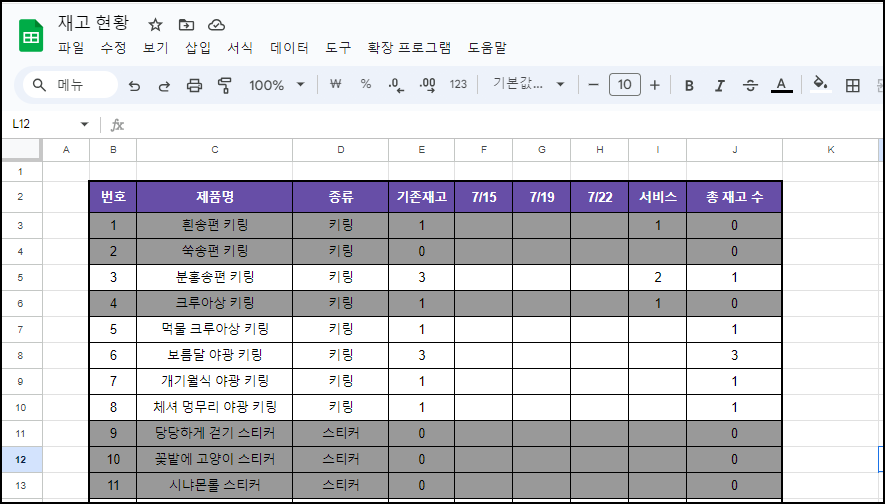The image size is (885, 504).
Task: Increase font size with plus button
Action: coord(655,85)
